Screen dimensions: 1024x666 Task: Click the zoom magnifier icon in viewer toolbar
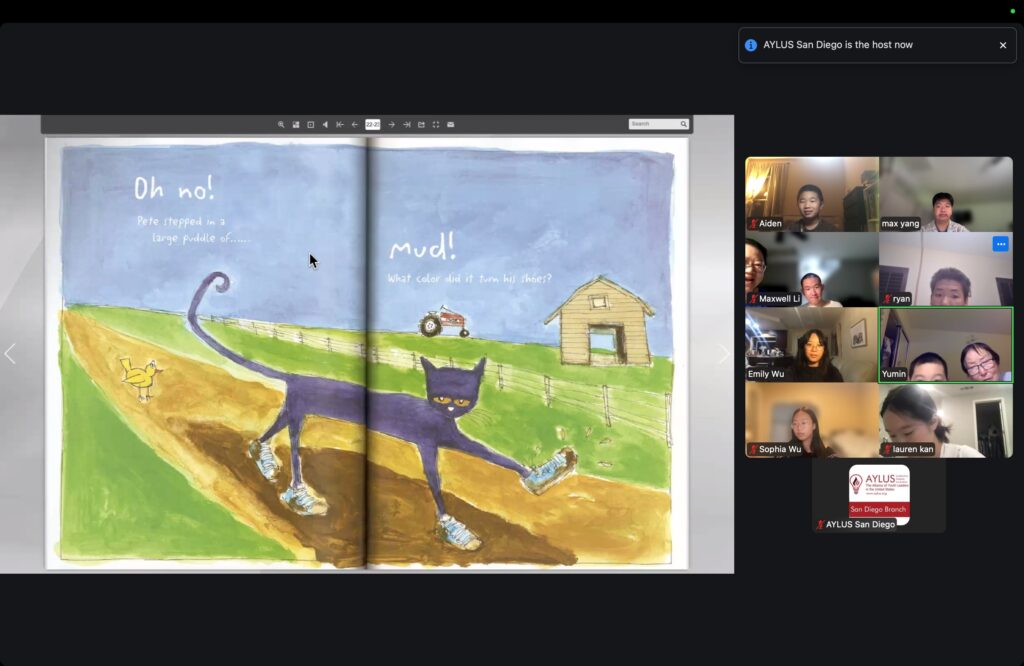pyautogui.click(x=281, y=125)
